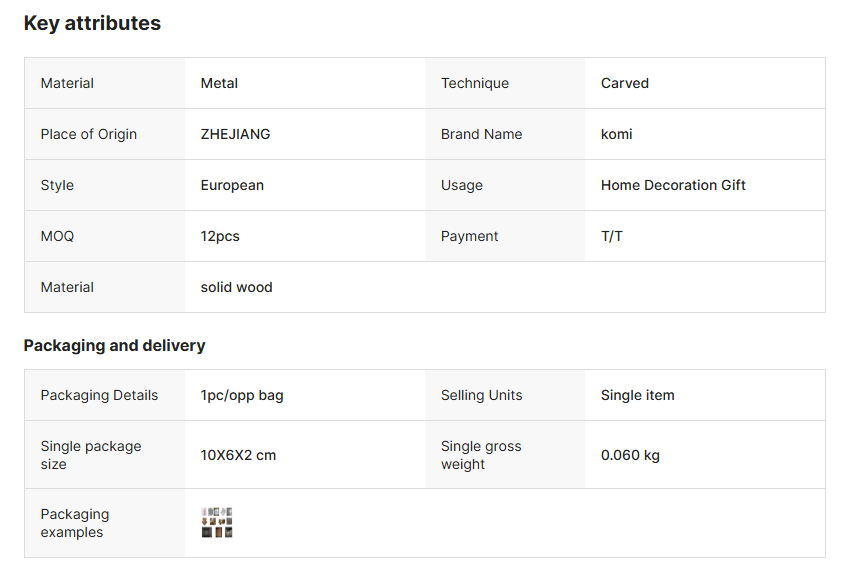Click the Packaging and delivery heading
The image size is (841, 563).
point(114,345)
